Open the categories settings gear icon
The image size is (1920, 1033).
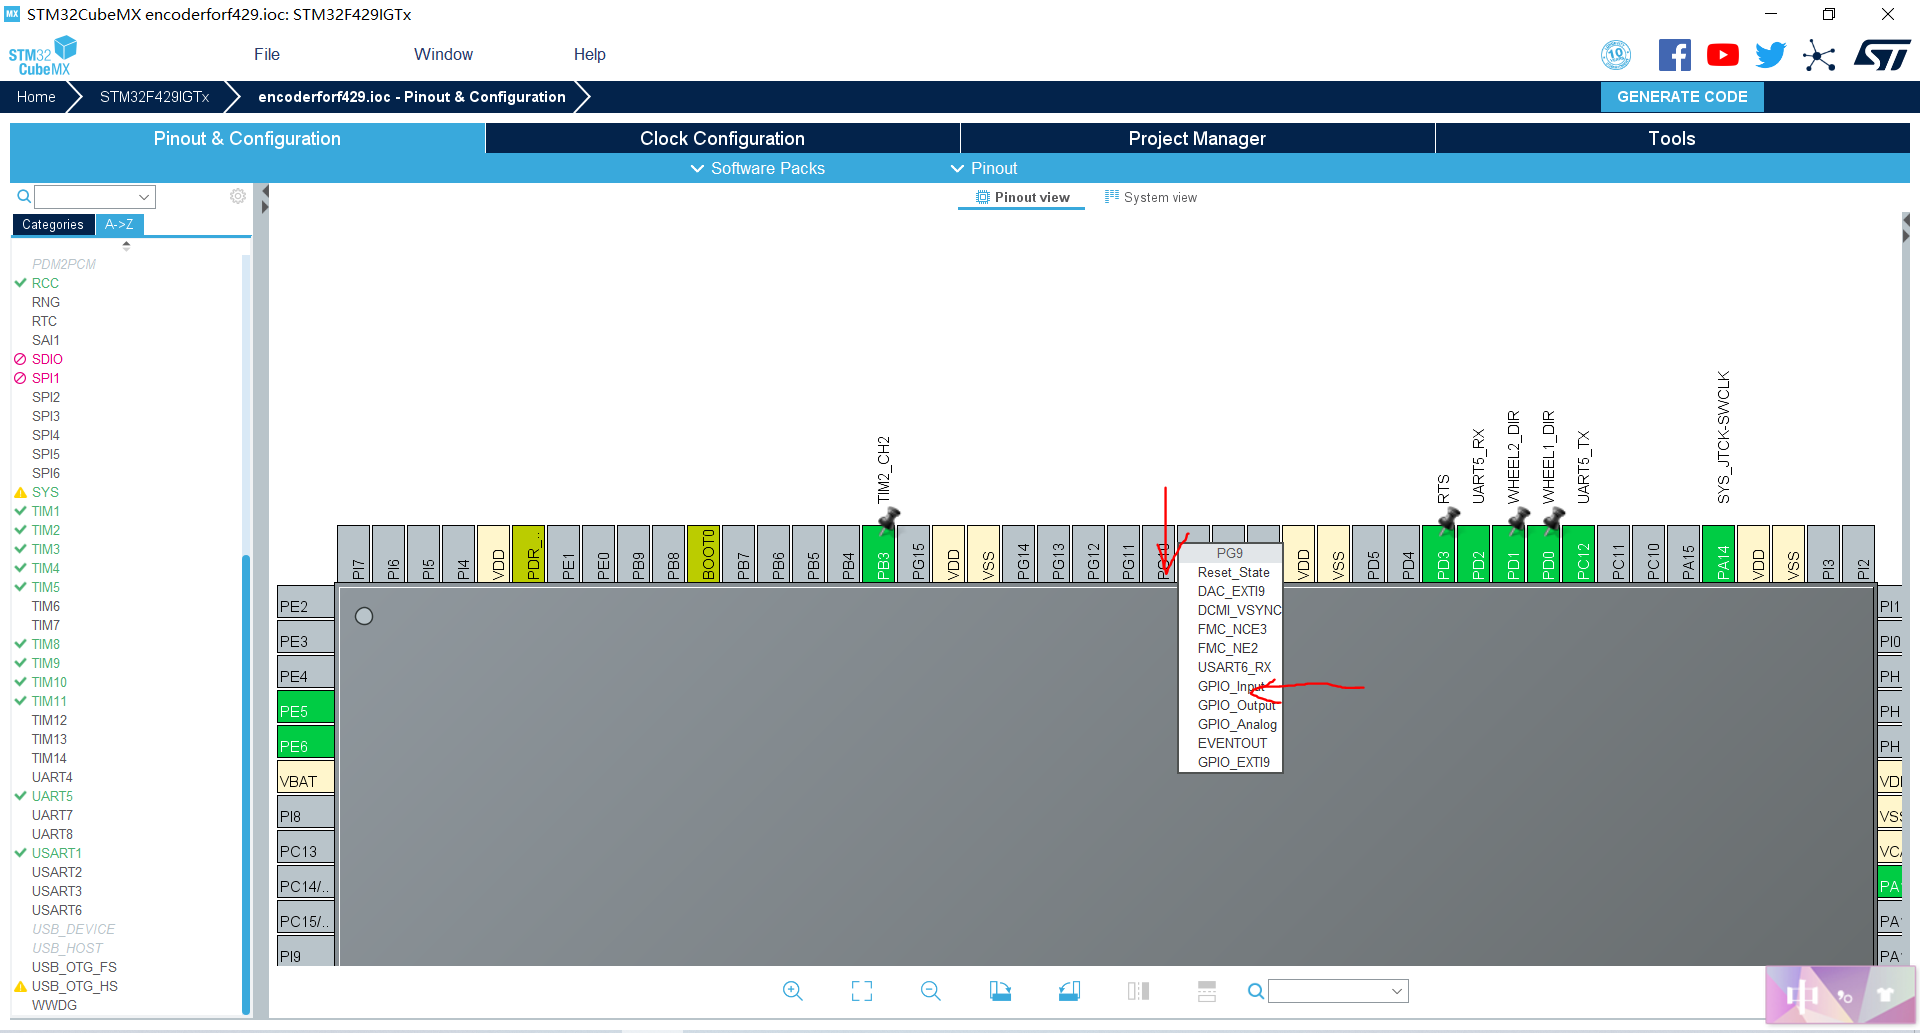pyautogui.click(x=237, y=196)
